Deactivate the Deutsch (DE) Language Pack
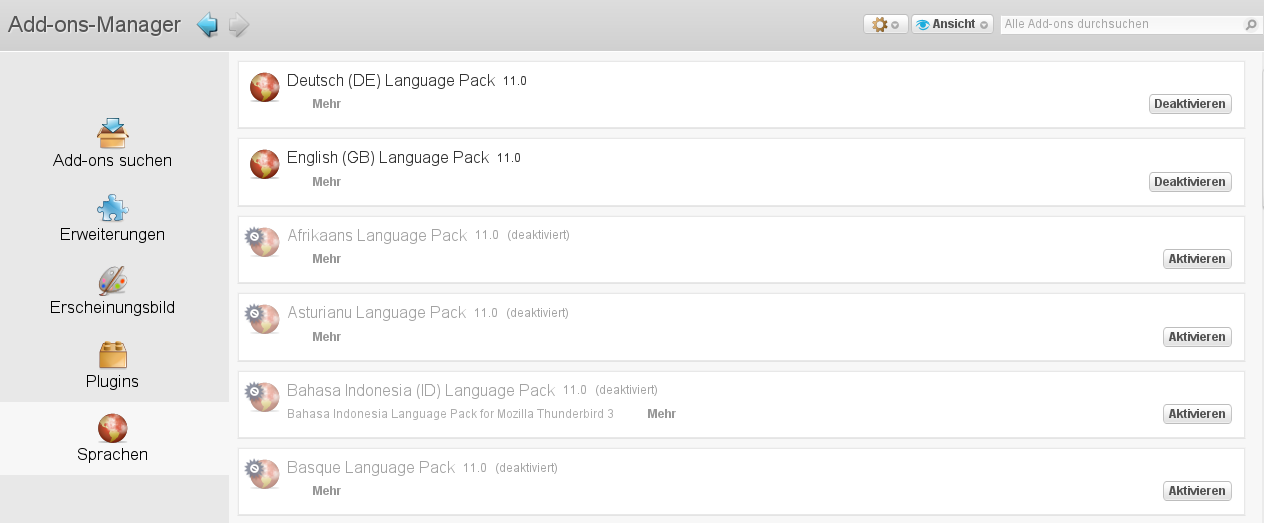This screenshot has height=523, width=1264. point(1189,104)
